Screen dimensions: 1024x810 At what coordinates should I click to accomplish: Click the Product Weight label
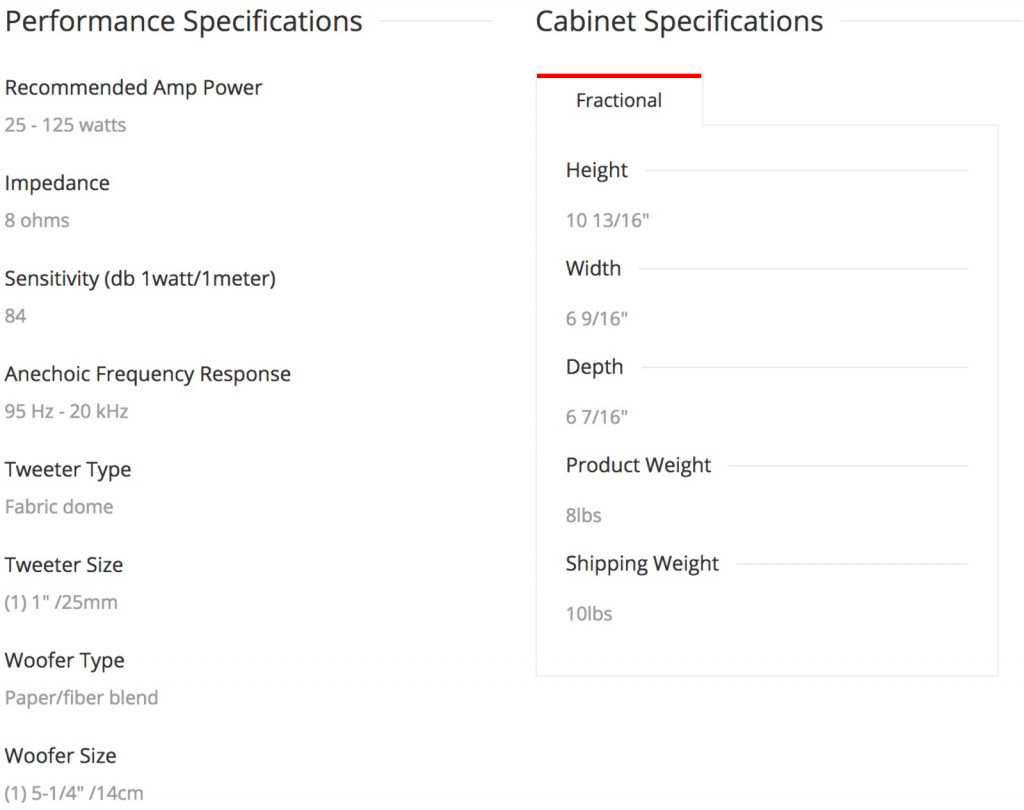638,466
